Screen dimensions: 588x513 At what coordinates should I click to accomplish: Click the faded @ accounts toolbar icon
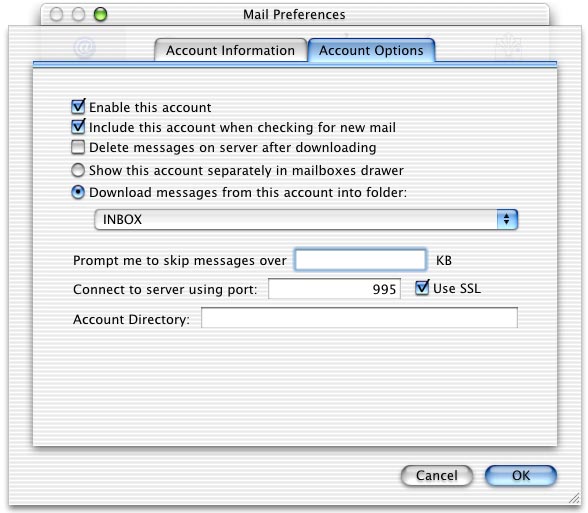tap(85, 48)
